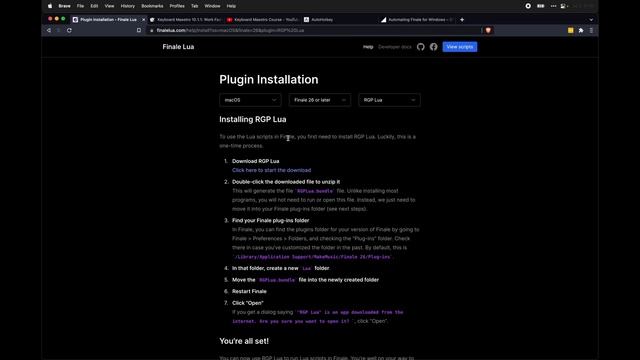Click the 'Installing RGP Lua' heading
640x360 pixels.
click(x=253, y=120)
